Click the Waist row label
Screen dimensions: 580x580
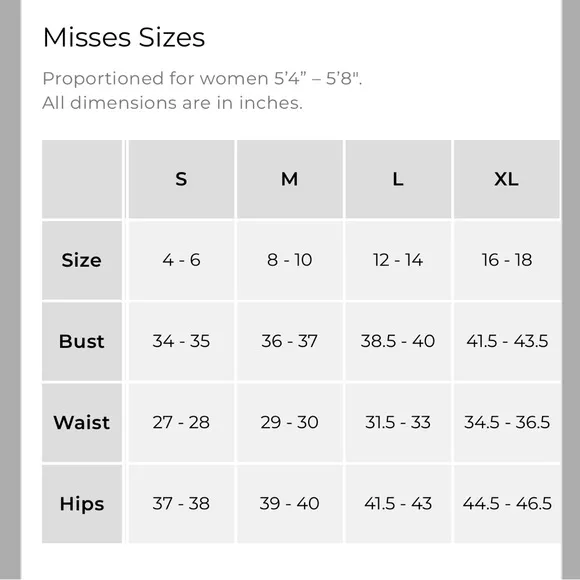82,422
